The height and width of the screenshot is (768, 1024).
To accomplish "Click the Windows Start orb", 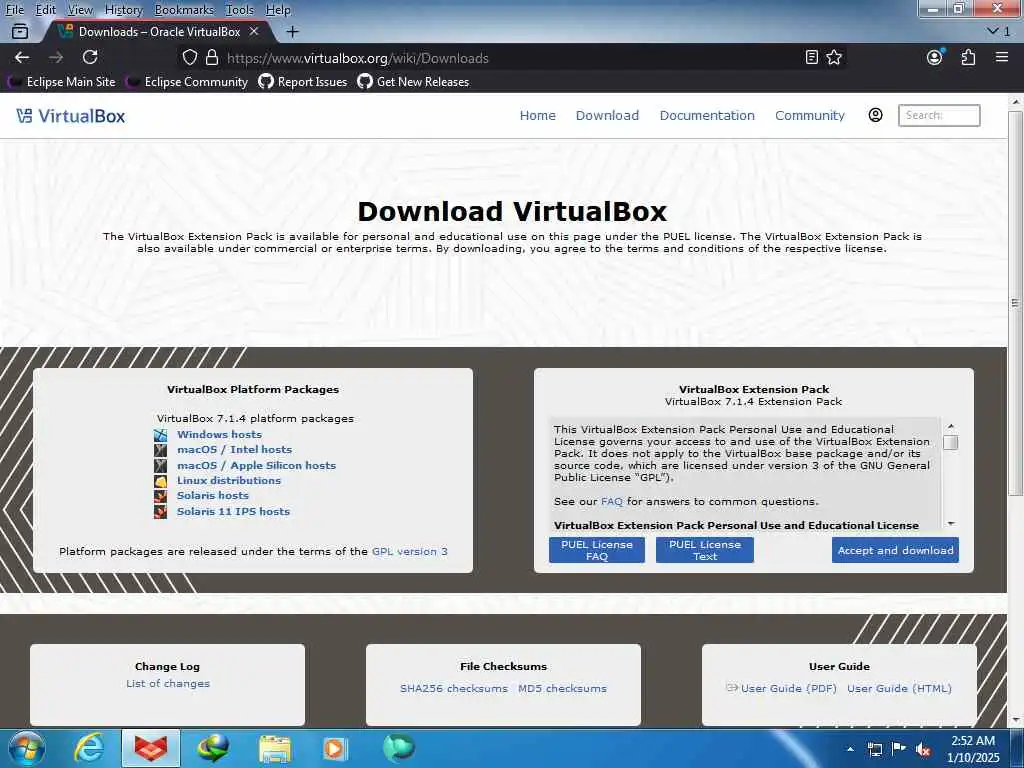I will point(26,748).
